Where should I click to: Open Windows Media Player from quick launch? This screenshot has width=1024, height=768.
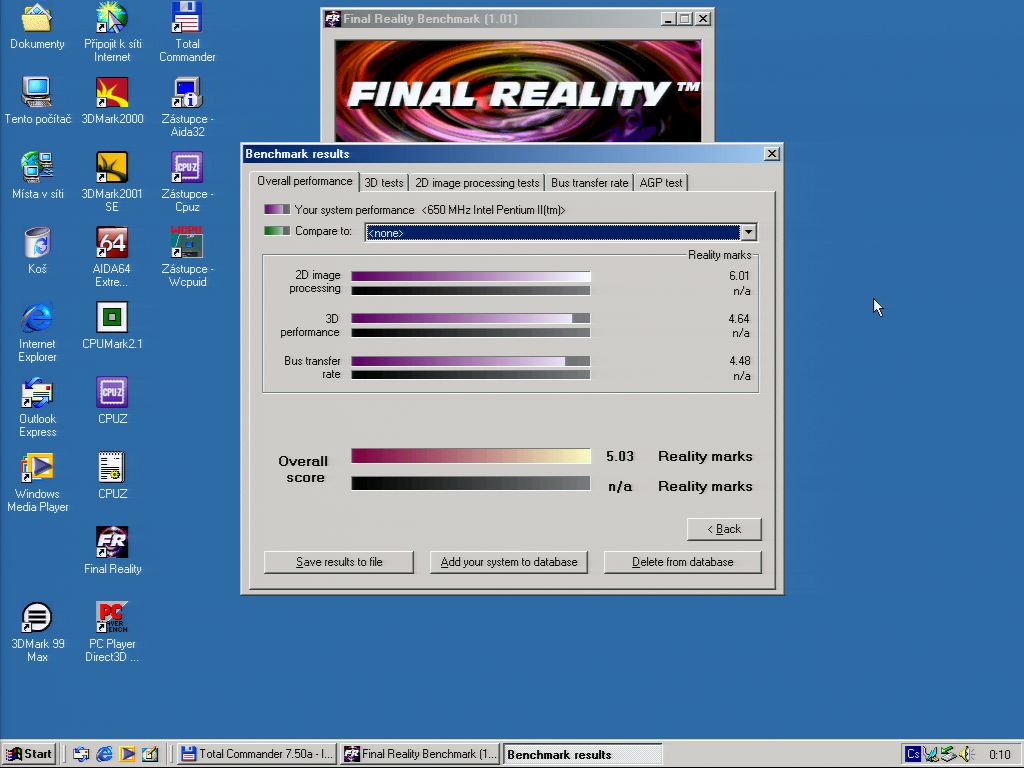pos(127,754)
